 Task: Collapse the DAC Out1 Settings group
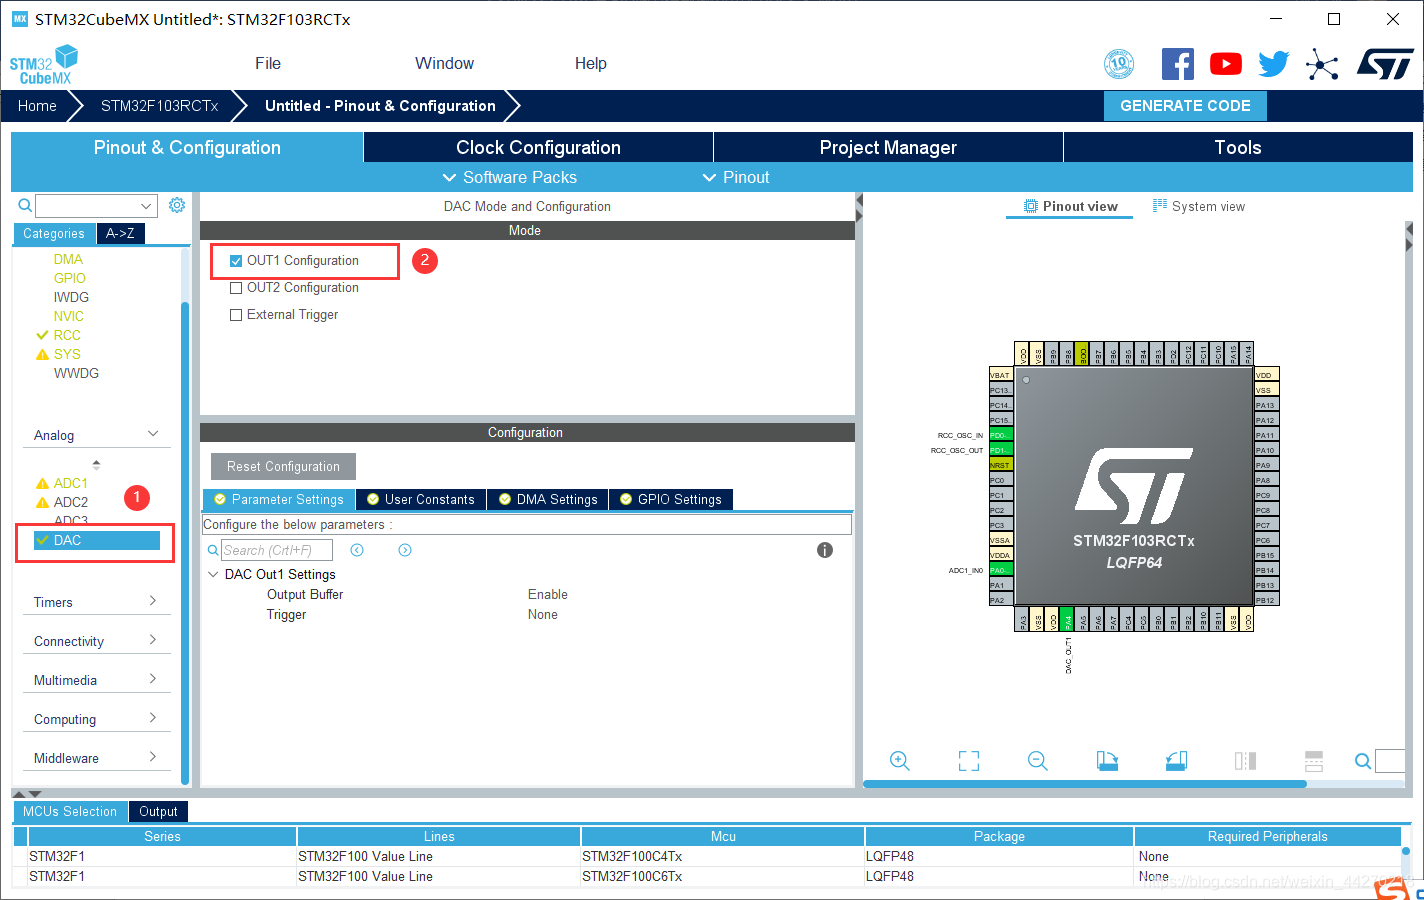coord(213,574)
